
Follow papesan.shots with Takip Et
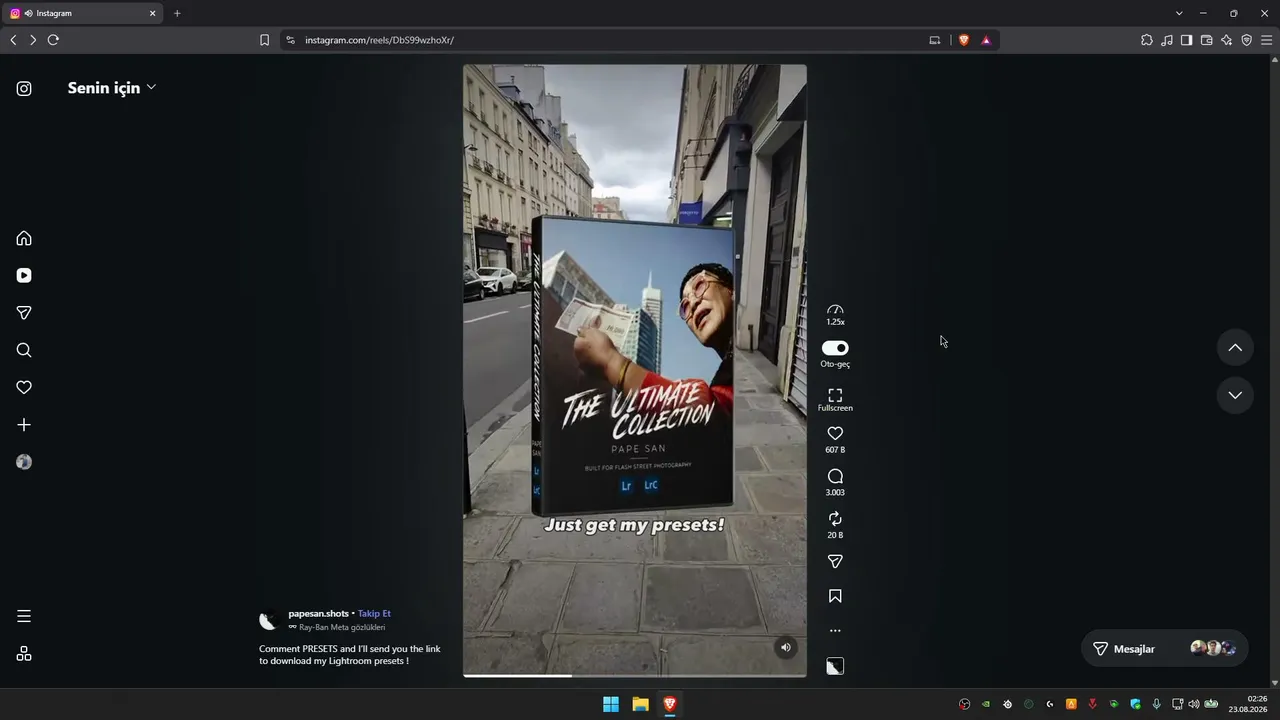click(x=374, y=613)
